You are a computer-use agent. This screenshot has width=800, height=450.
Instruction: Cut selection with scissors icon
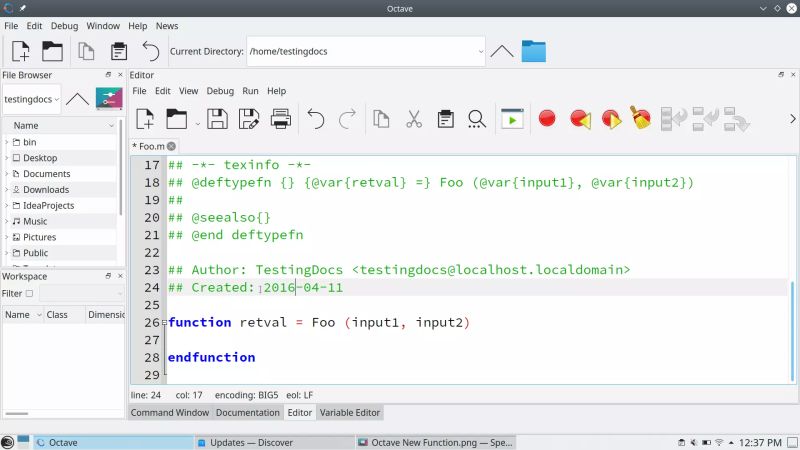[414, 119]
